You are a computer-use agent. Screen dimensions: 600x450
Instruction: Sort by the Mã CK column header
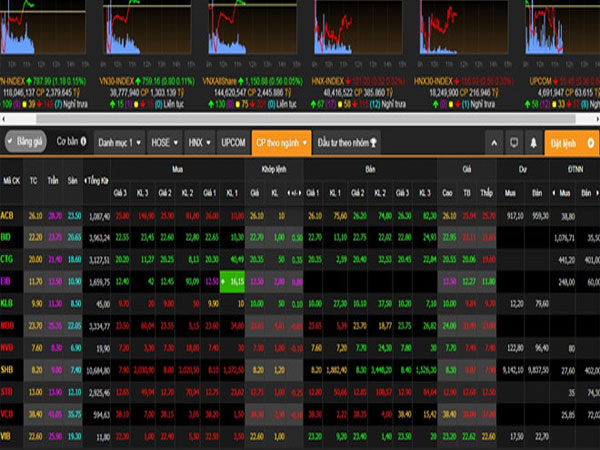coord(11,181)
